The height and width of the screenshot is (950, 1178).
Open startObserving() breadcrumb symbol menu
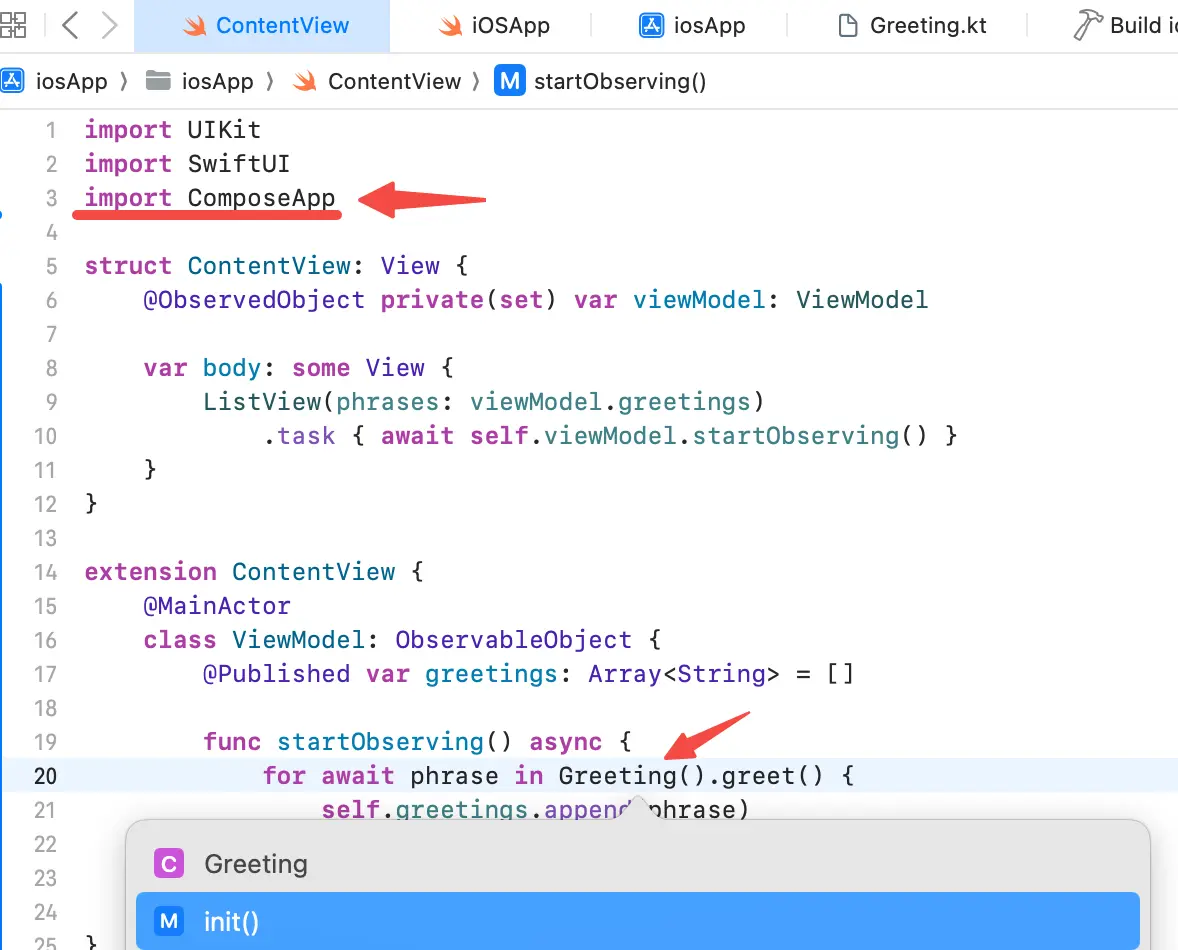[x=620, y=81]
